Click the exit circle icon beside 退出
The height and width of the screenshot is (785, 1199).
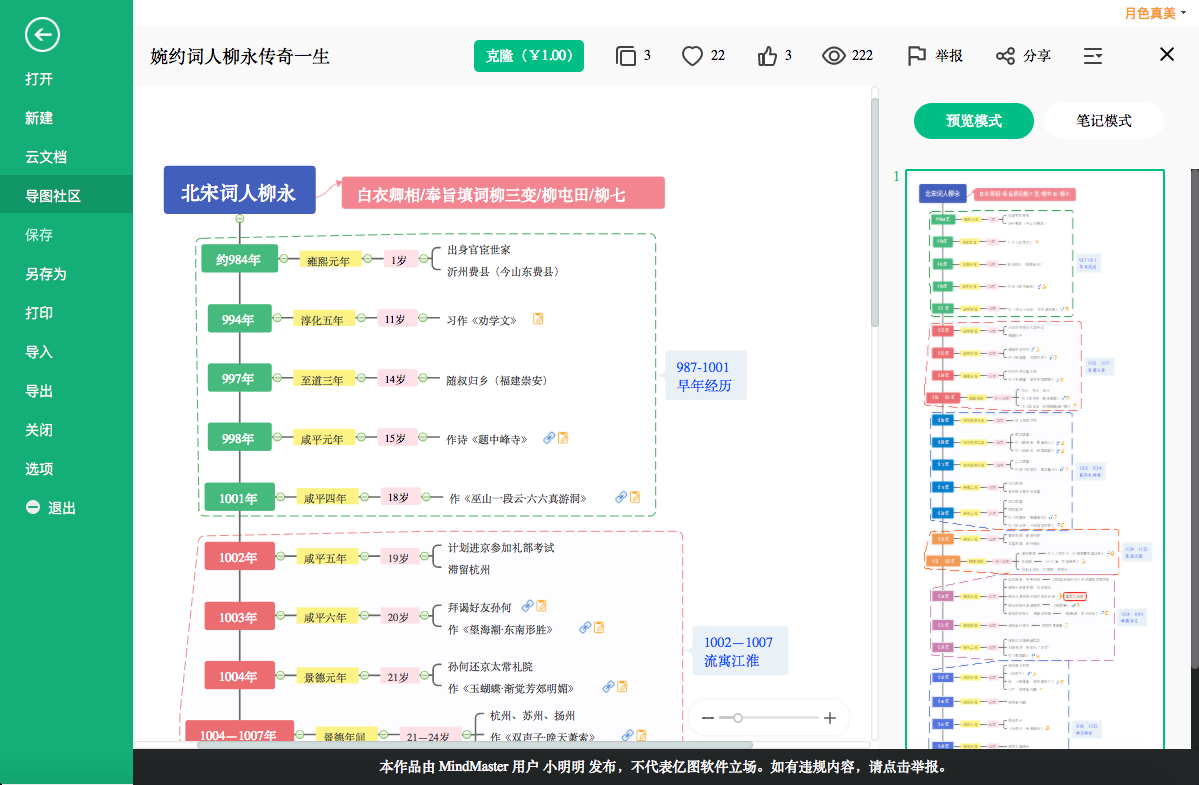tap(33, 507)
